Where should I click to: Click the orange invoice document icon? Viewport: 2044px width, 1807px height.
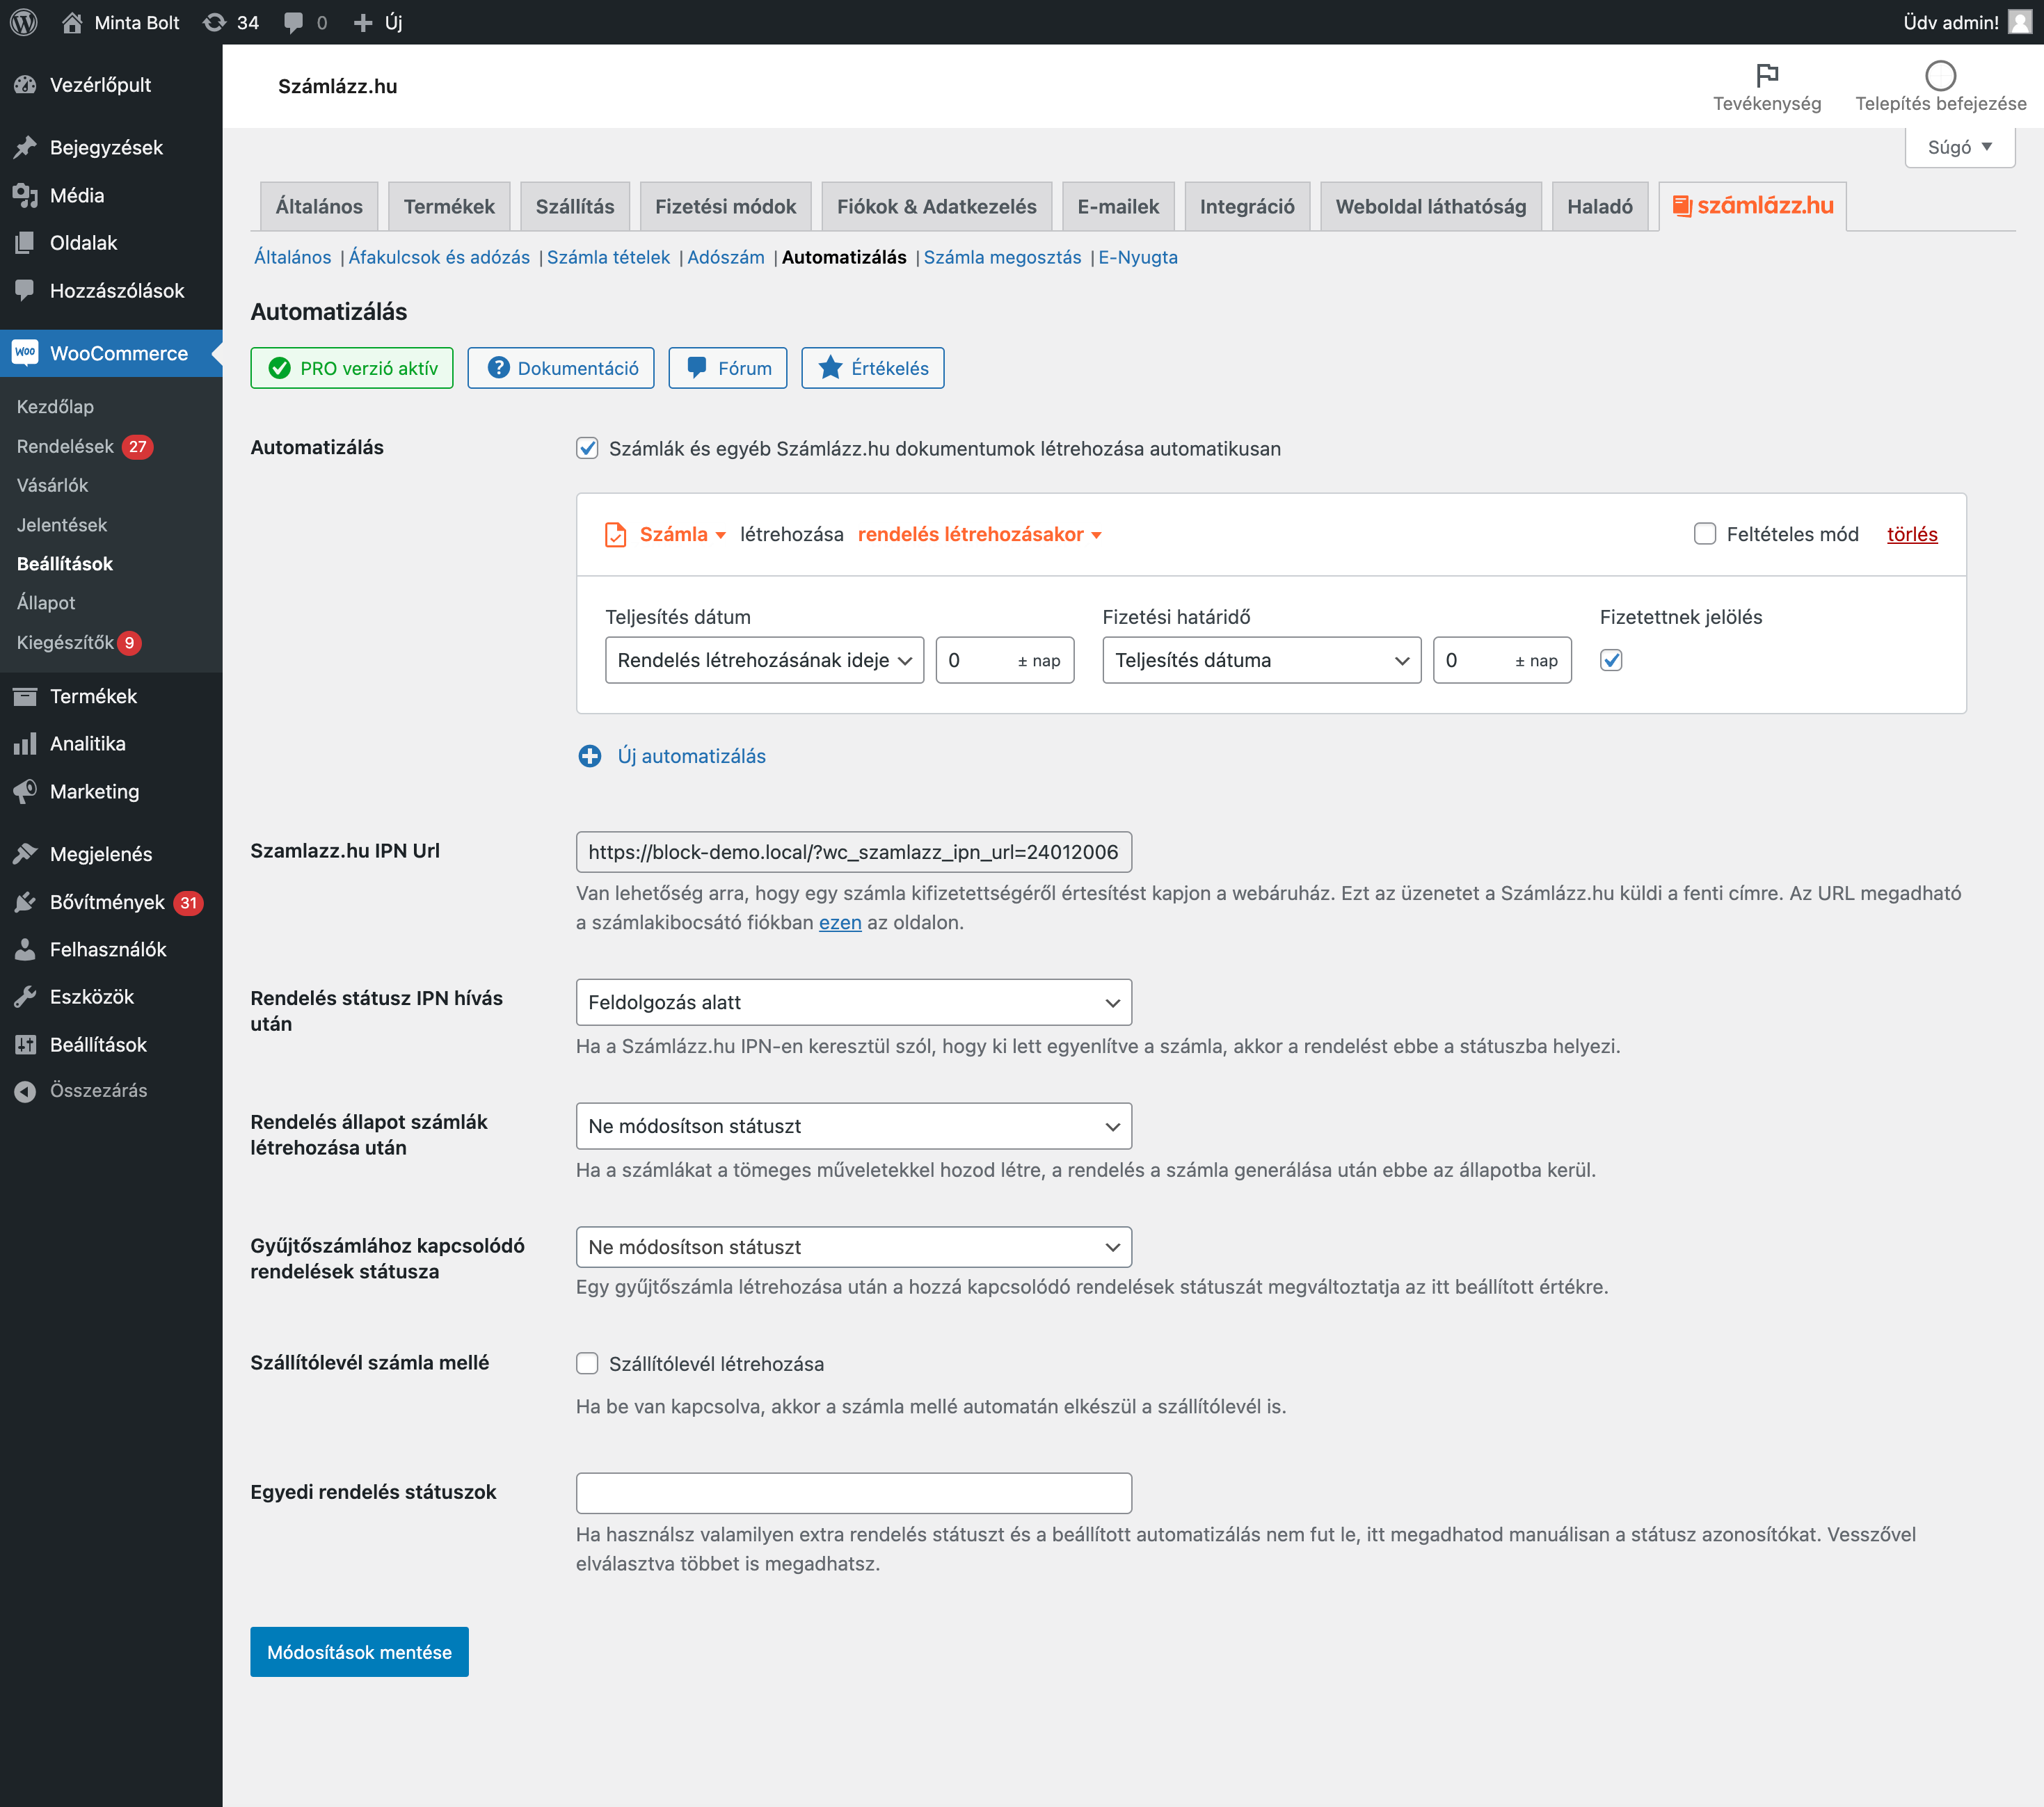616,535
